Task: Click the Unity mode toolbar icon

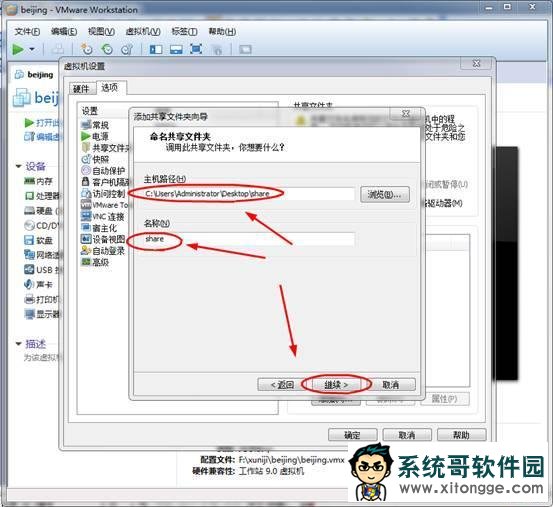Action: [218, 50]
